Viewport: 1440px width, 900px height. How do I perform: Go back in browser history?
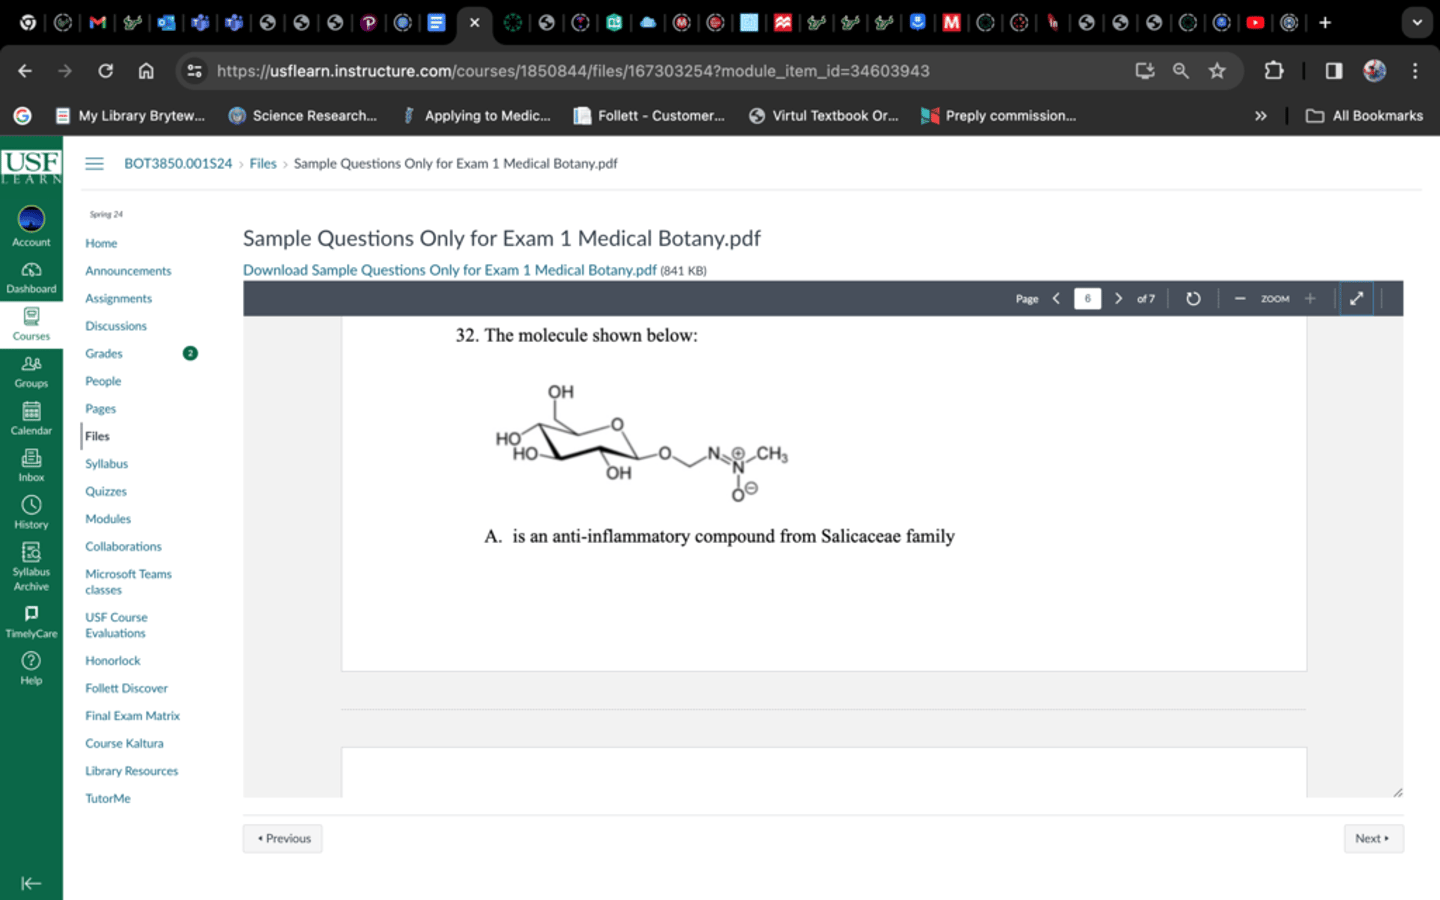pyautogui.click(x=25, y=71)
